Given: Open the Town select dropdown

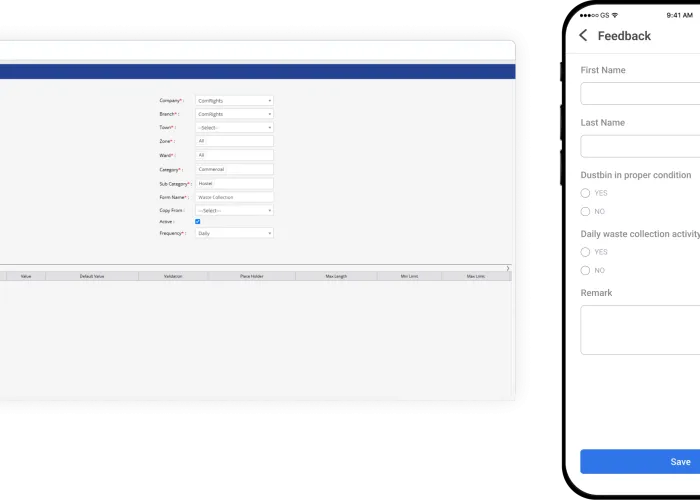Looking at the screenshot, I should click(x=234, y=128).
